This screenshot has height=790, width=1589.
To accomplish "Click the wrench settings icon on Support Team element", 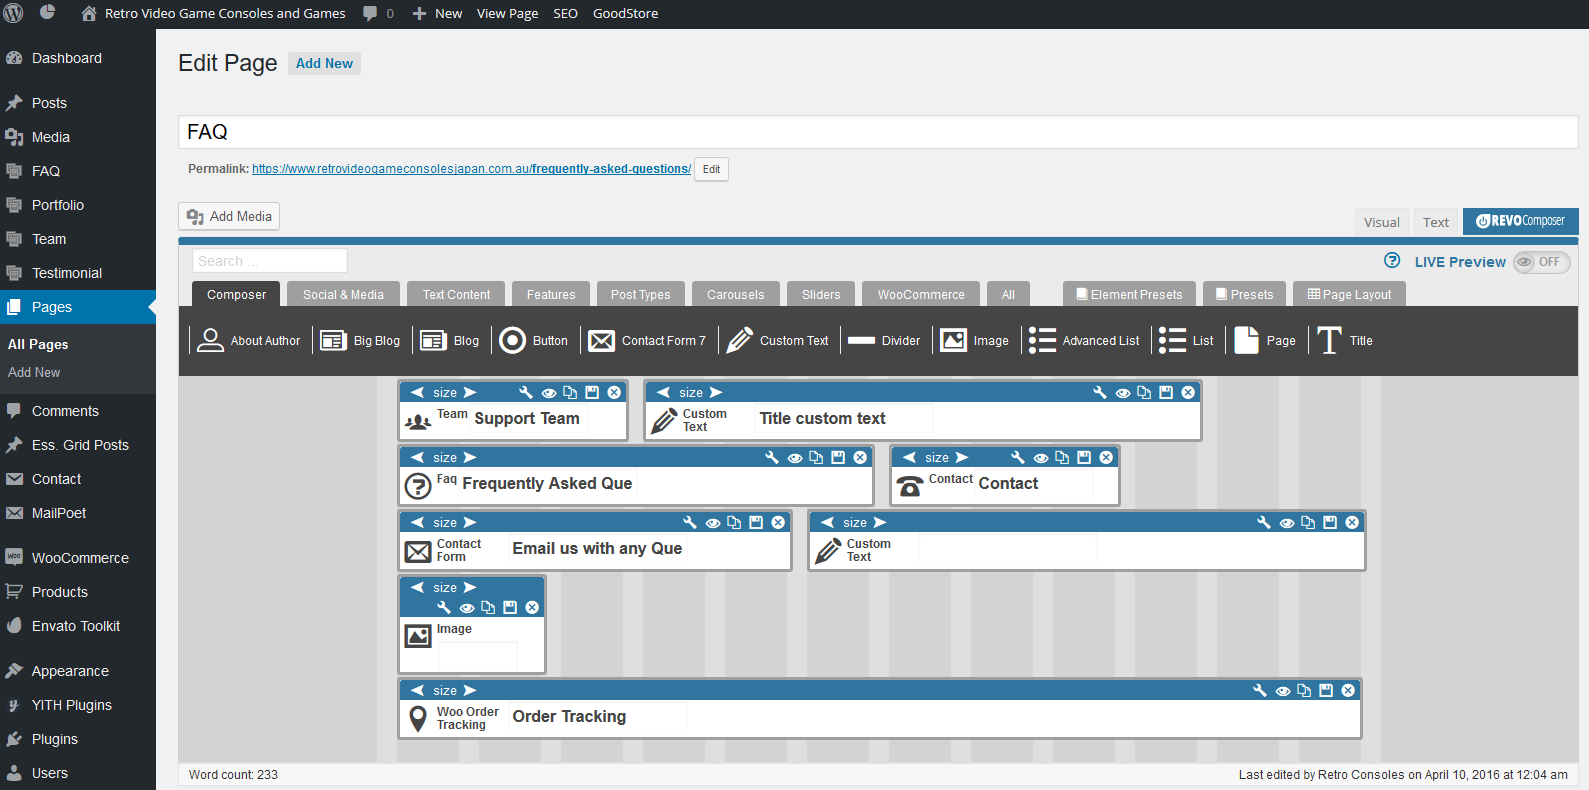I will [526, 393].
